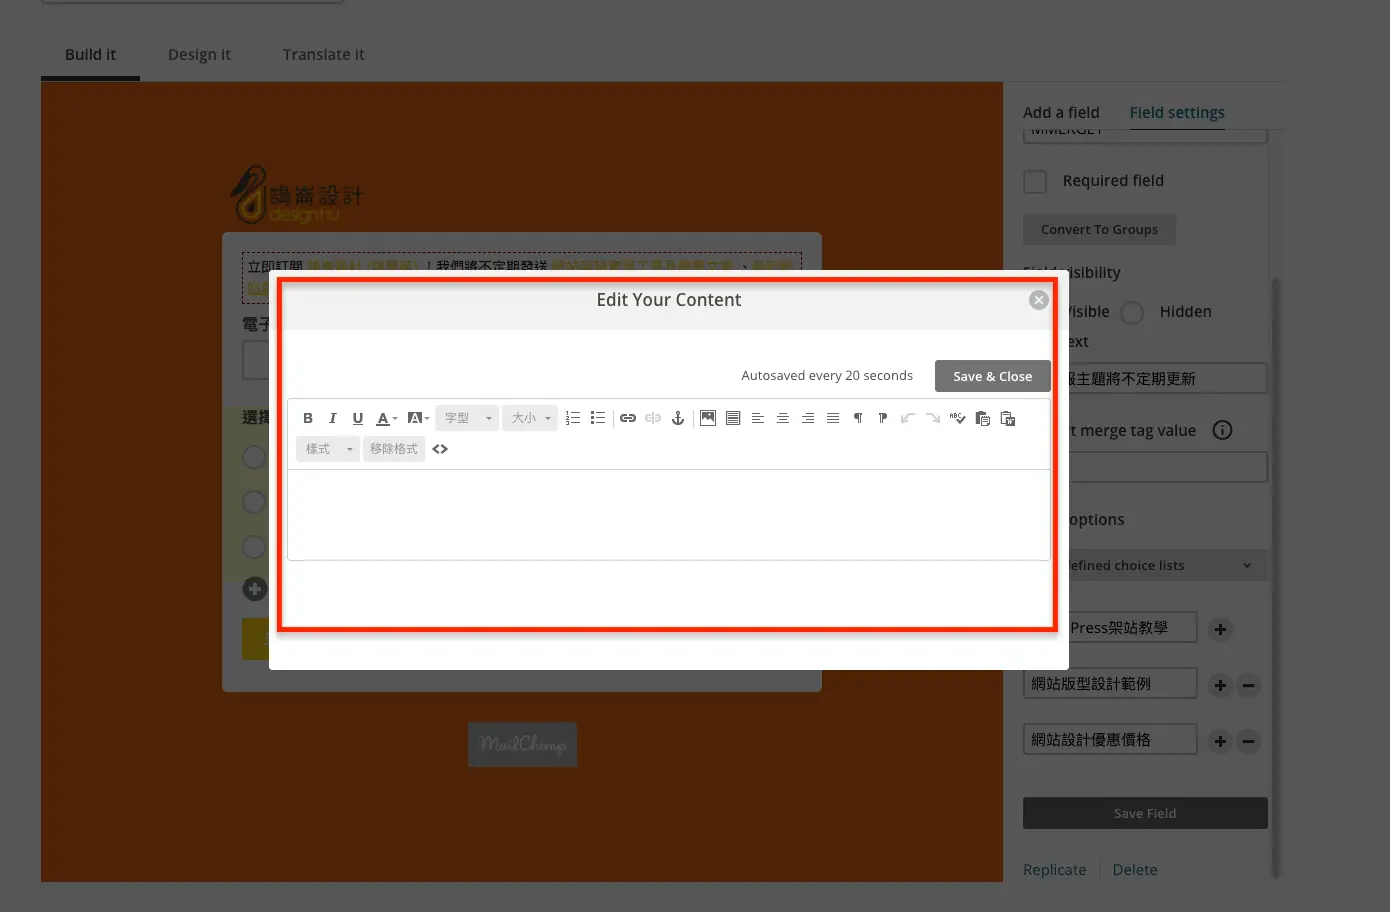
Task: Toggle underline formatting in the editor
Action: 358,418
